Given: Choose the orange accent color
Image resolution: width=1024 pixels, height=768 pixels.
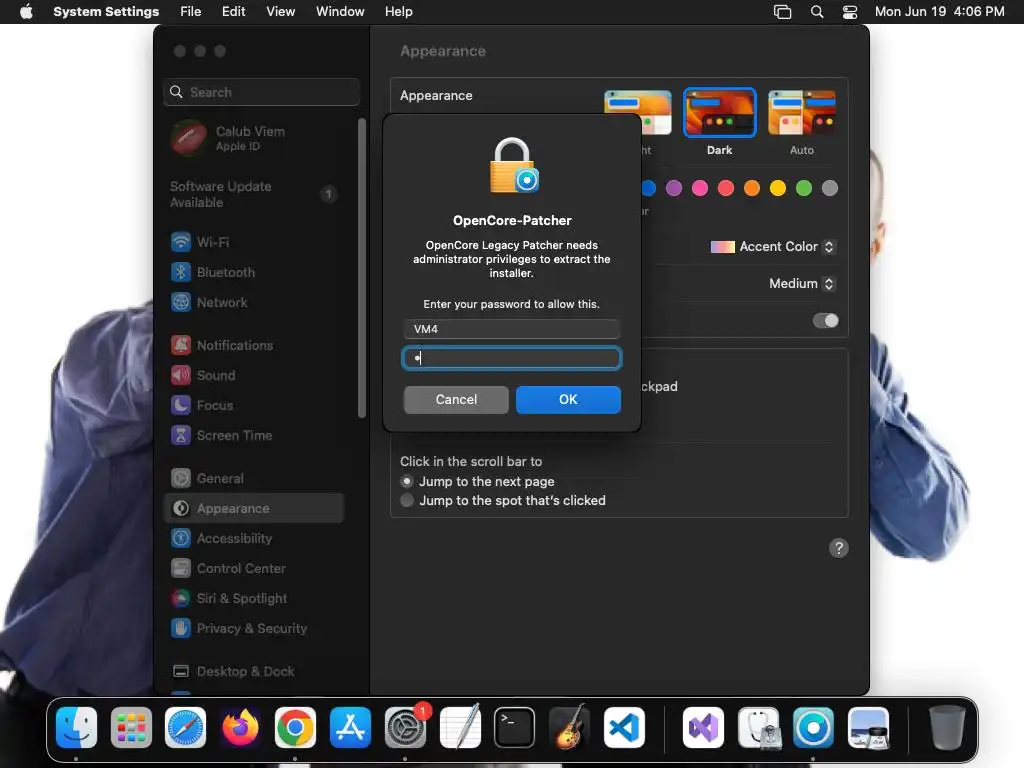Looking at the screenshot, I should coord(752,188).
